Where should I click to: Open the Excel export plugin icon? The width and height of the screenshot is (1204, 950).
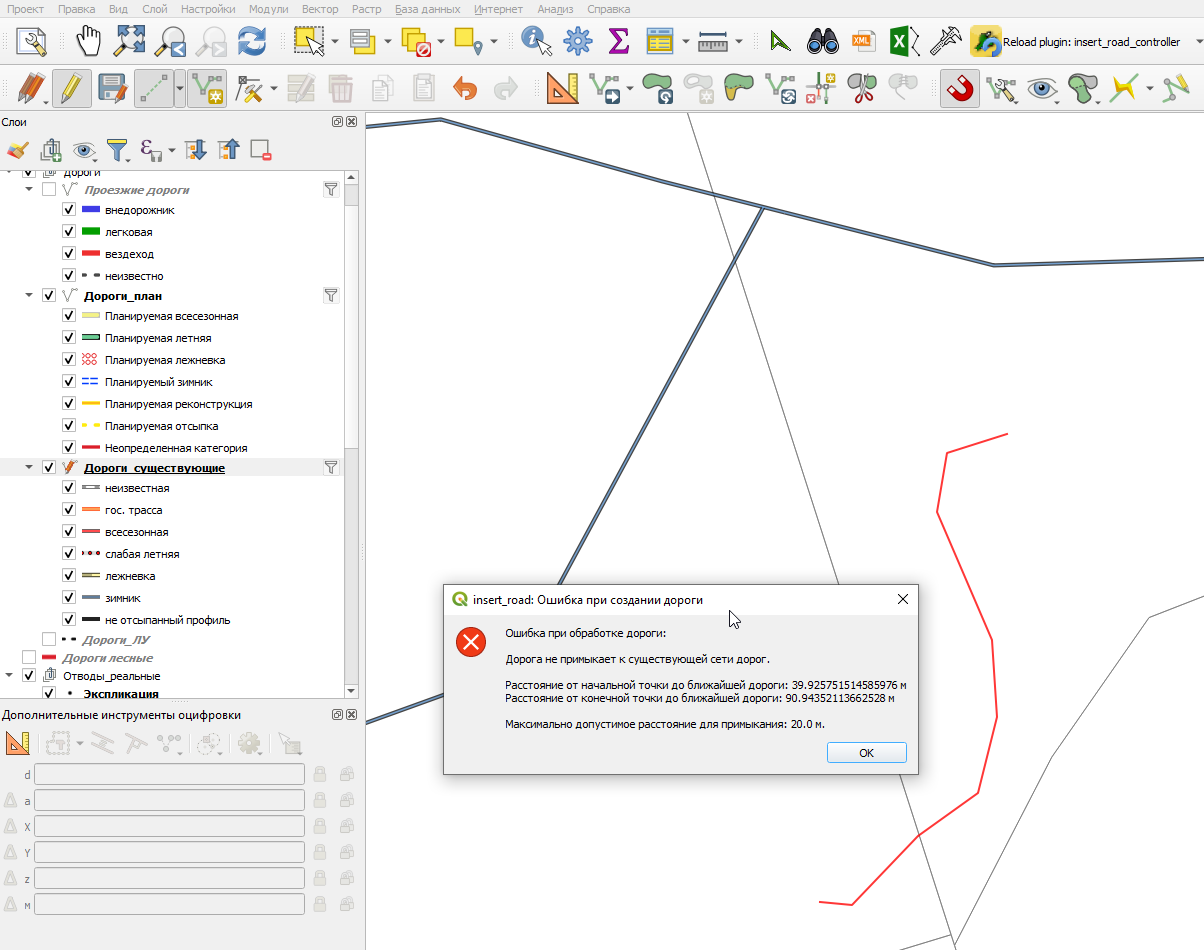904,42
